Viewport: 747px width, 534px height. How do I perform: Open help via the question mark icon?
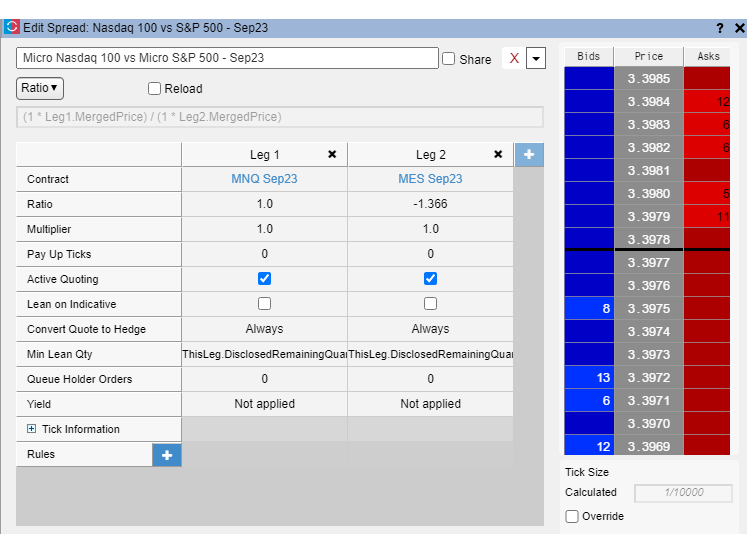click(720, 28)
